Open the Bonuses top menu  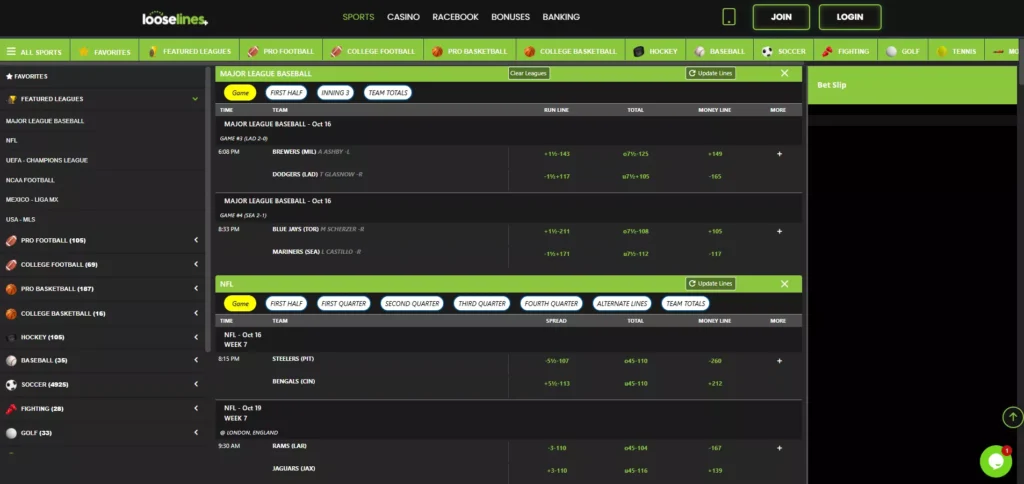coord(511,17)
